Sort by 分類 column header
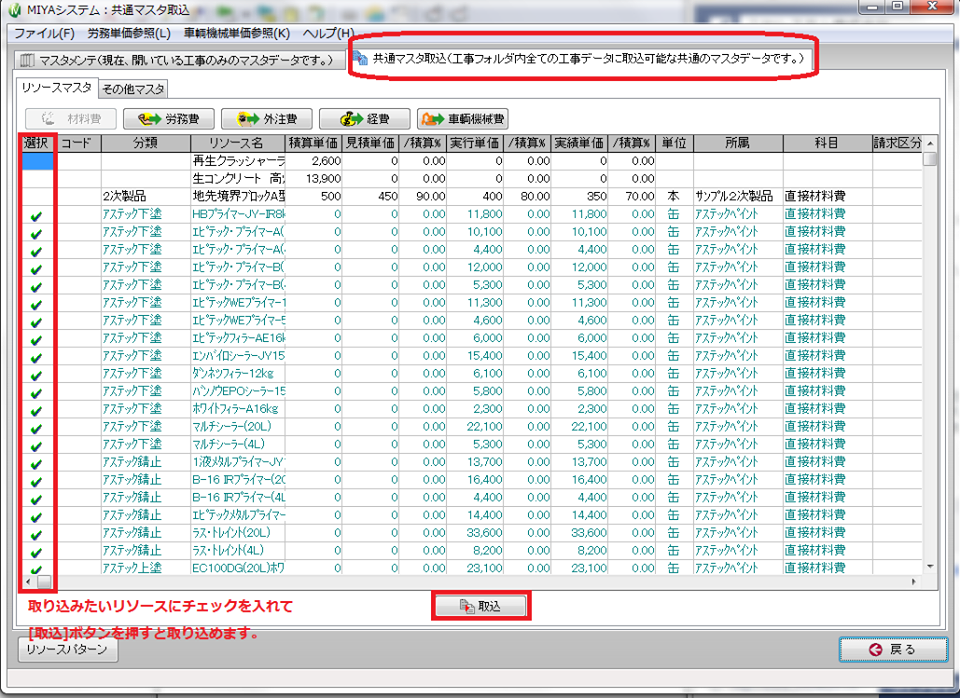The width and height of the screenshot is (960, 698). pyautogui.click(x=146, y=143)
